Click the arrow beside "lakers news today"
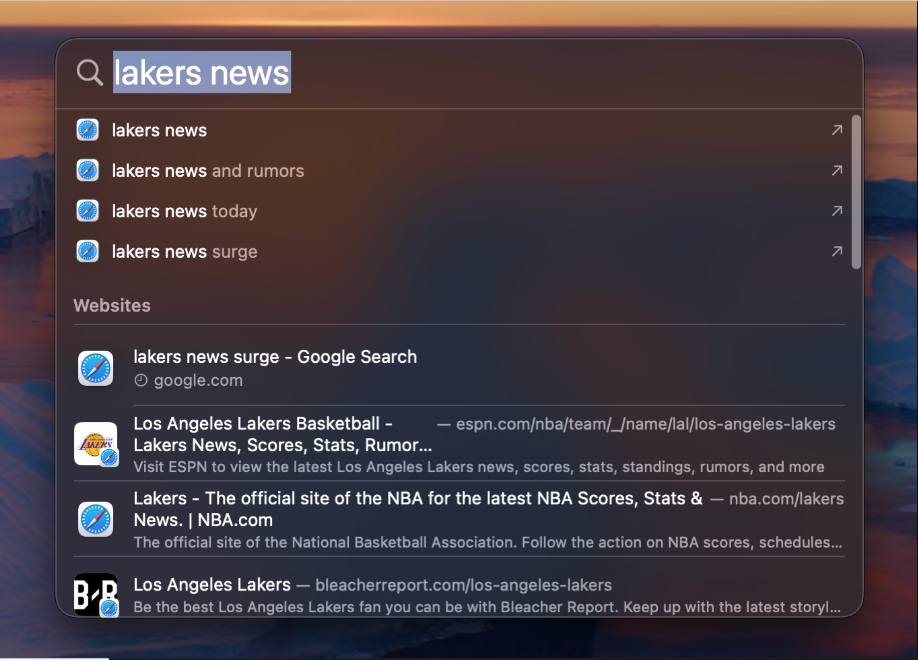This screenshot has height=660, width=918. click(x=838, y=211)
